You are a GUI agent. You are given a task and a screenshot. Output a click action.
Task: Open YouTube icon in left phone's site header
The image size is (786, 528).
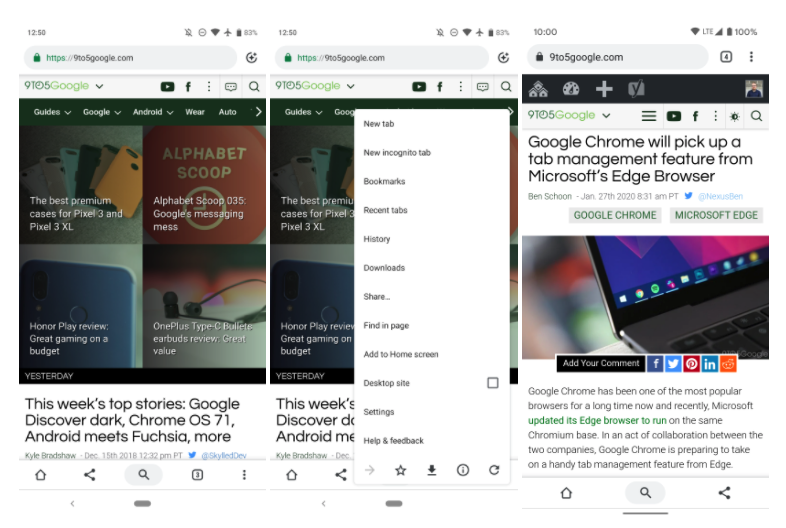pos(167,87)
